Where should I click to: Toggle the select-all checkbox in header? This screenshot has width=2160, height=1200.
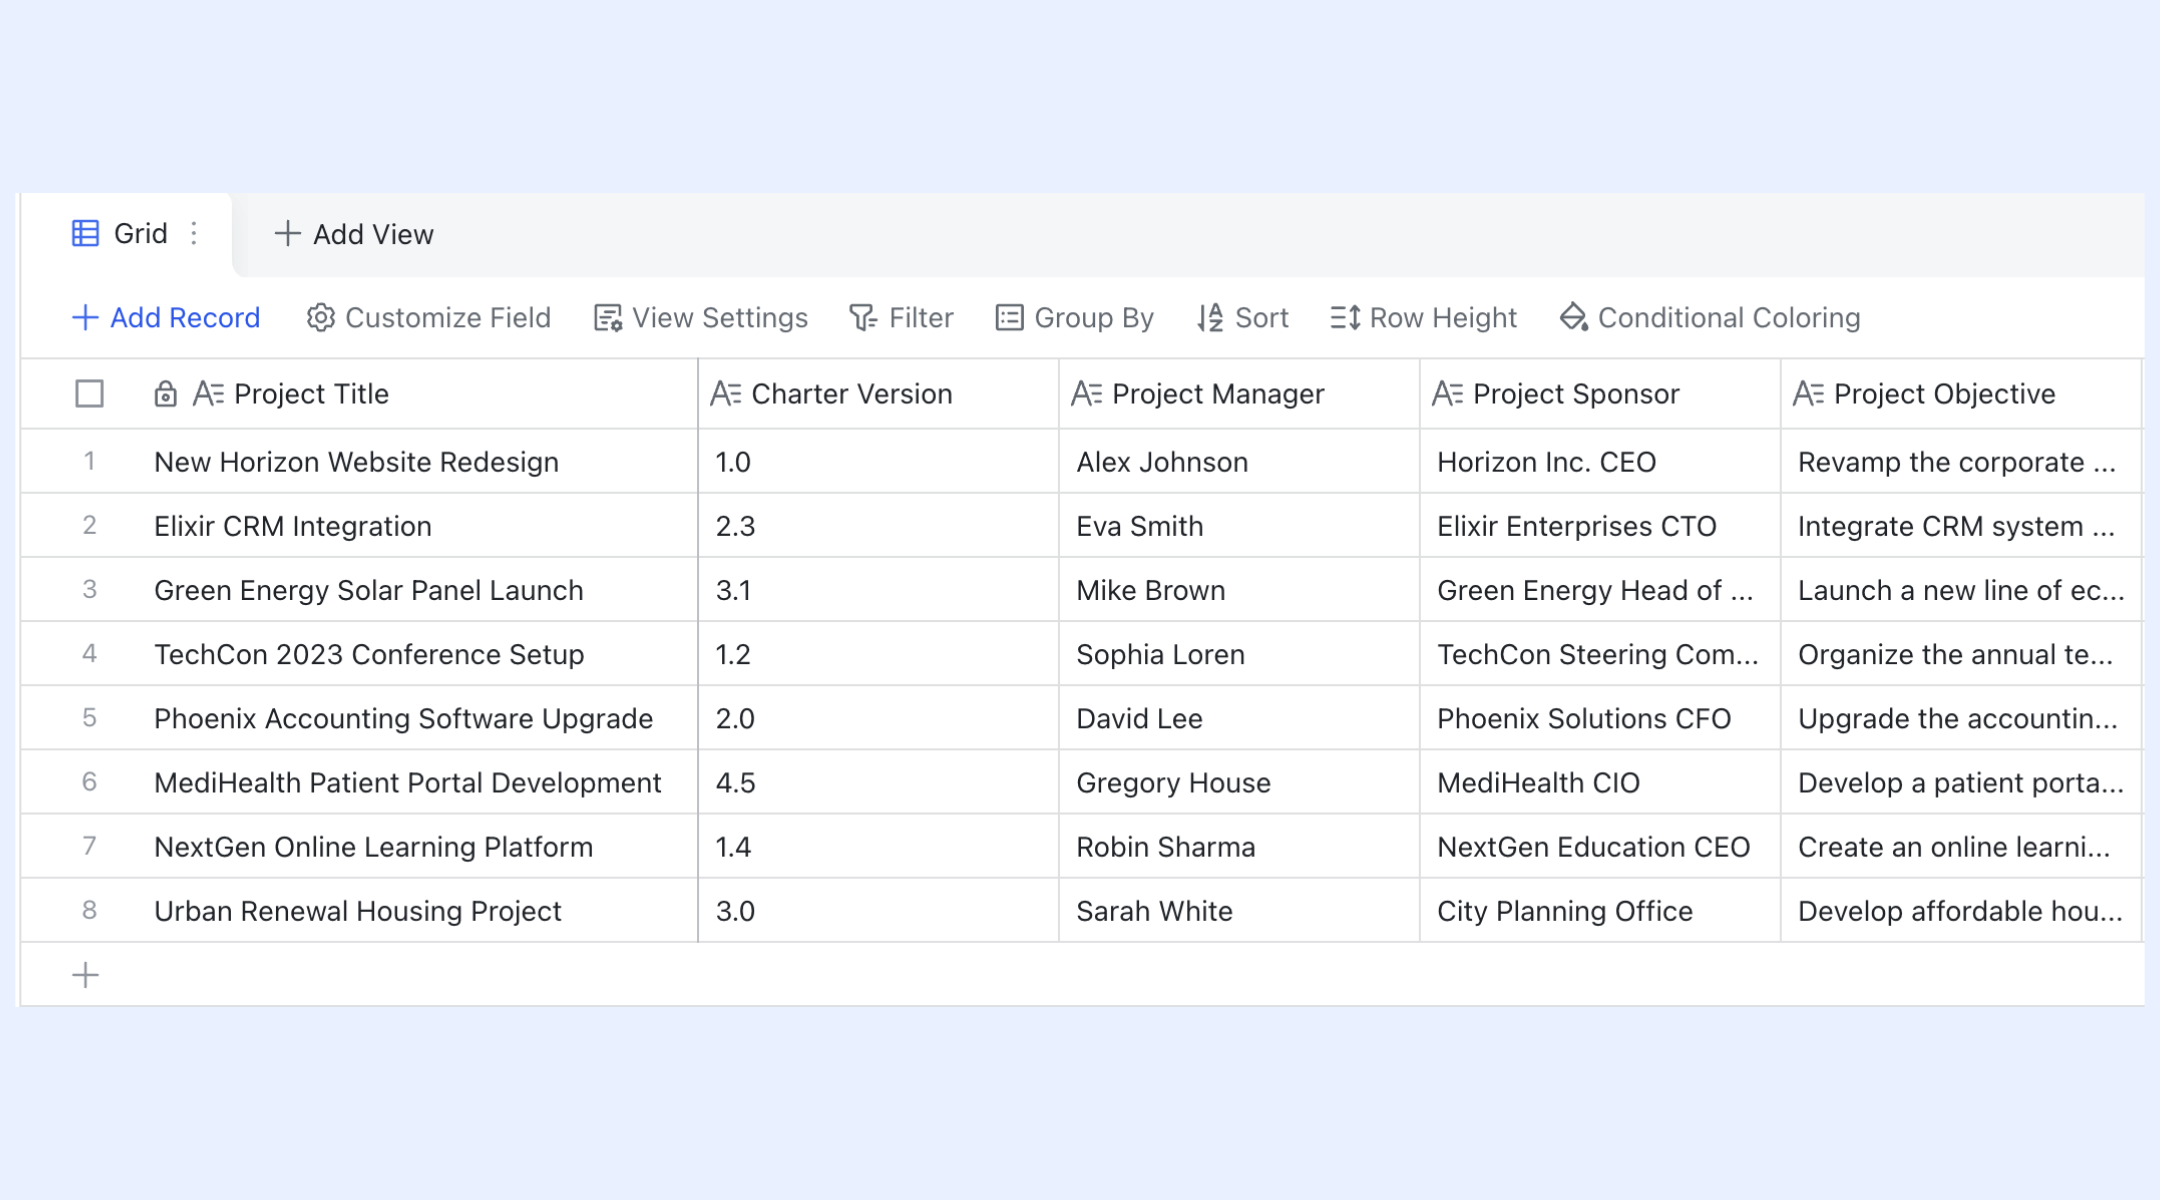[90, 394]
